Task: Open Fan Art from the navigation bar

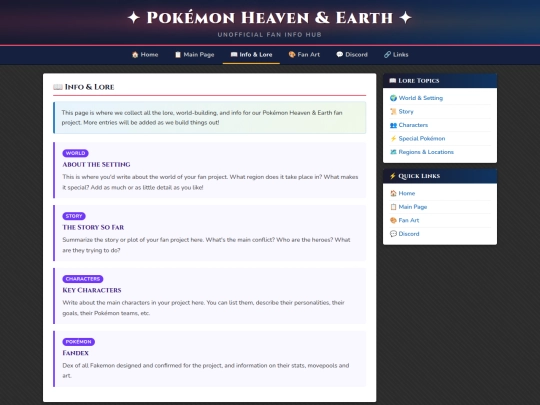Action: (x=304, y=54)
